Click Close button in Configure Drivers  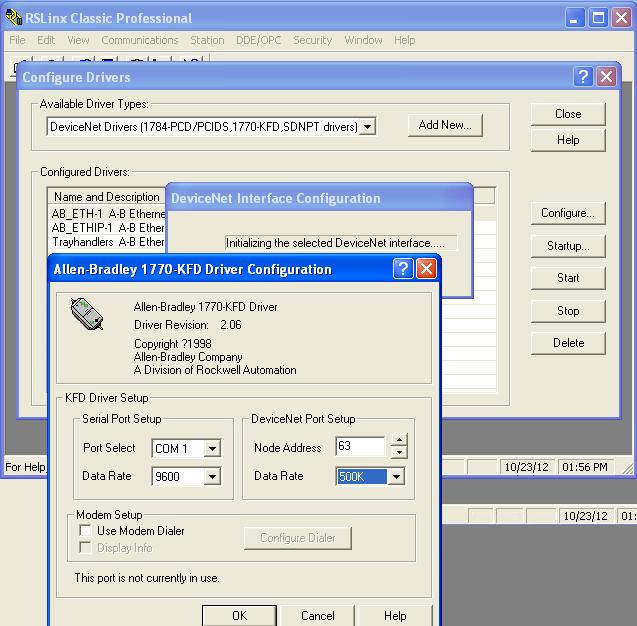[568, 114]
